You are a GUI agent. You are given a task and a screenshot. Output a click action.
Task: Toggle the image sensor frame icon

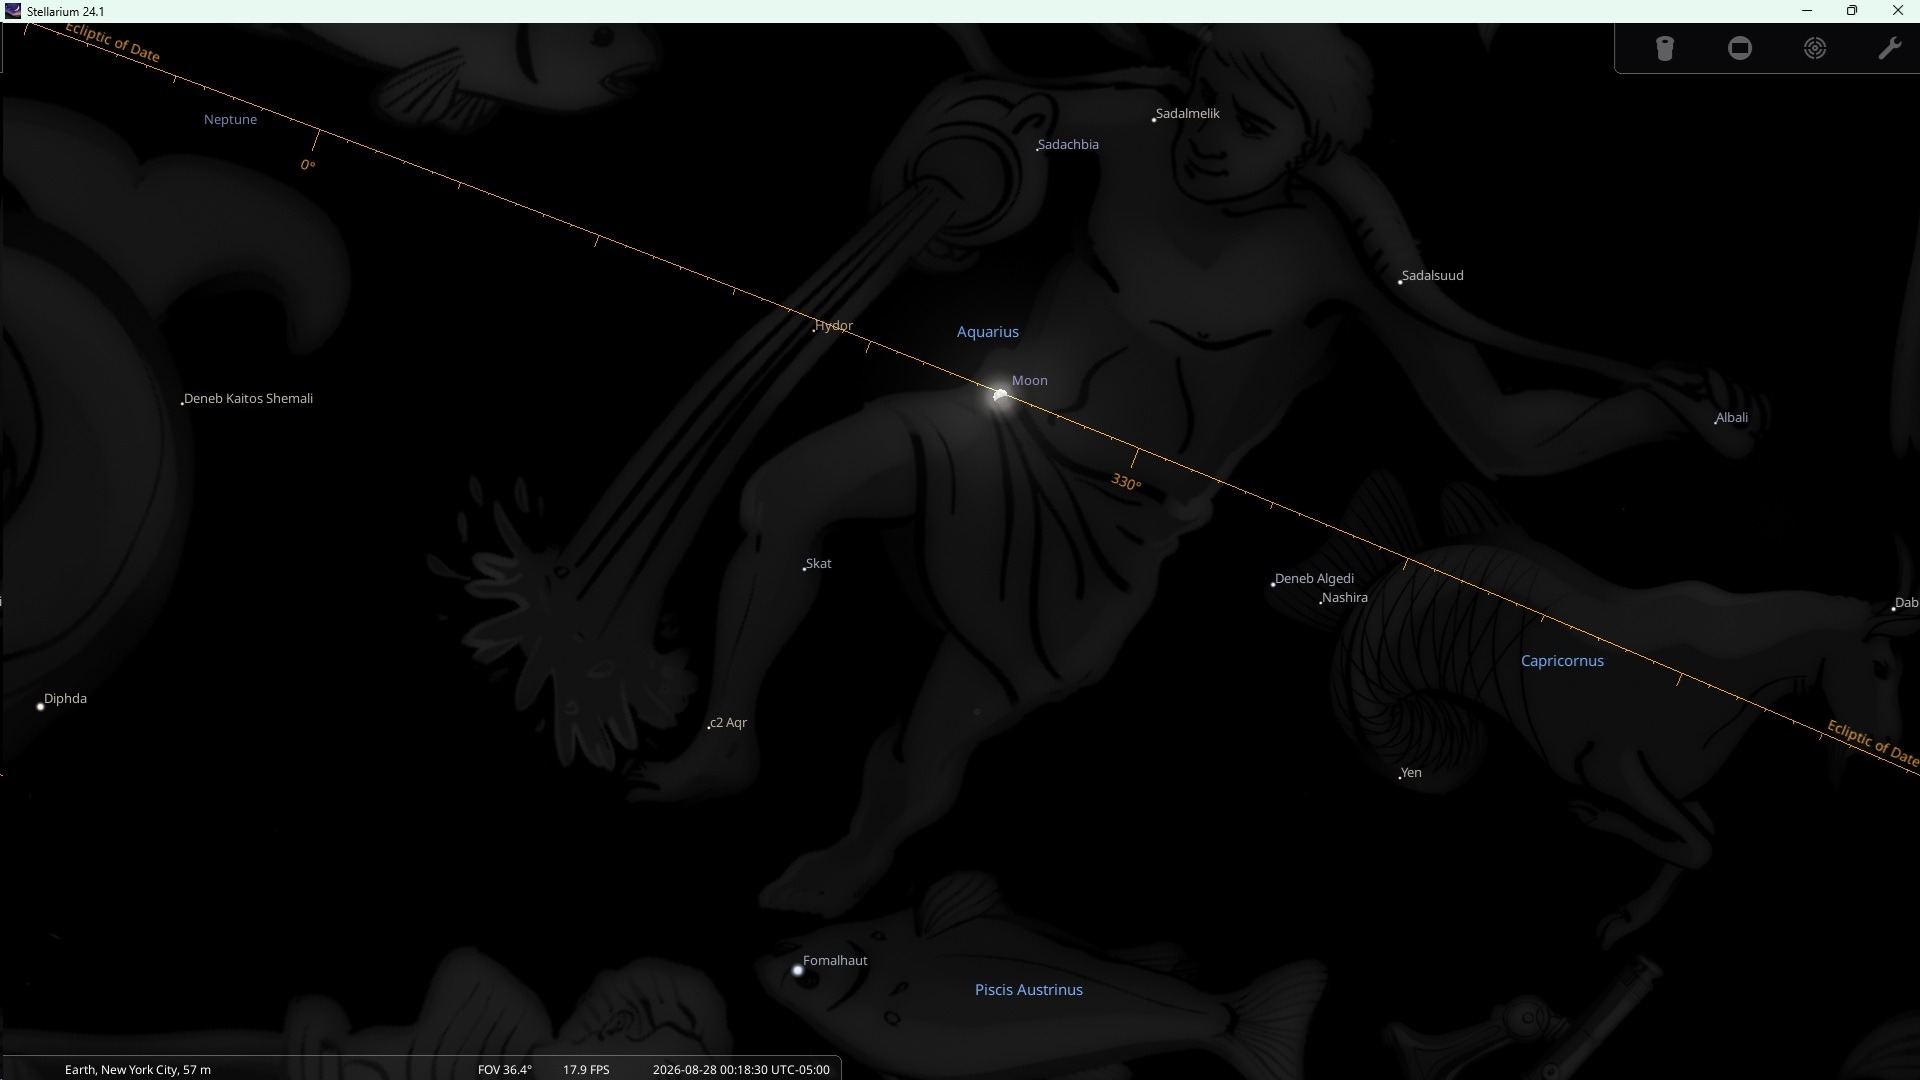(1740, 49)
